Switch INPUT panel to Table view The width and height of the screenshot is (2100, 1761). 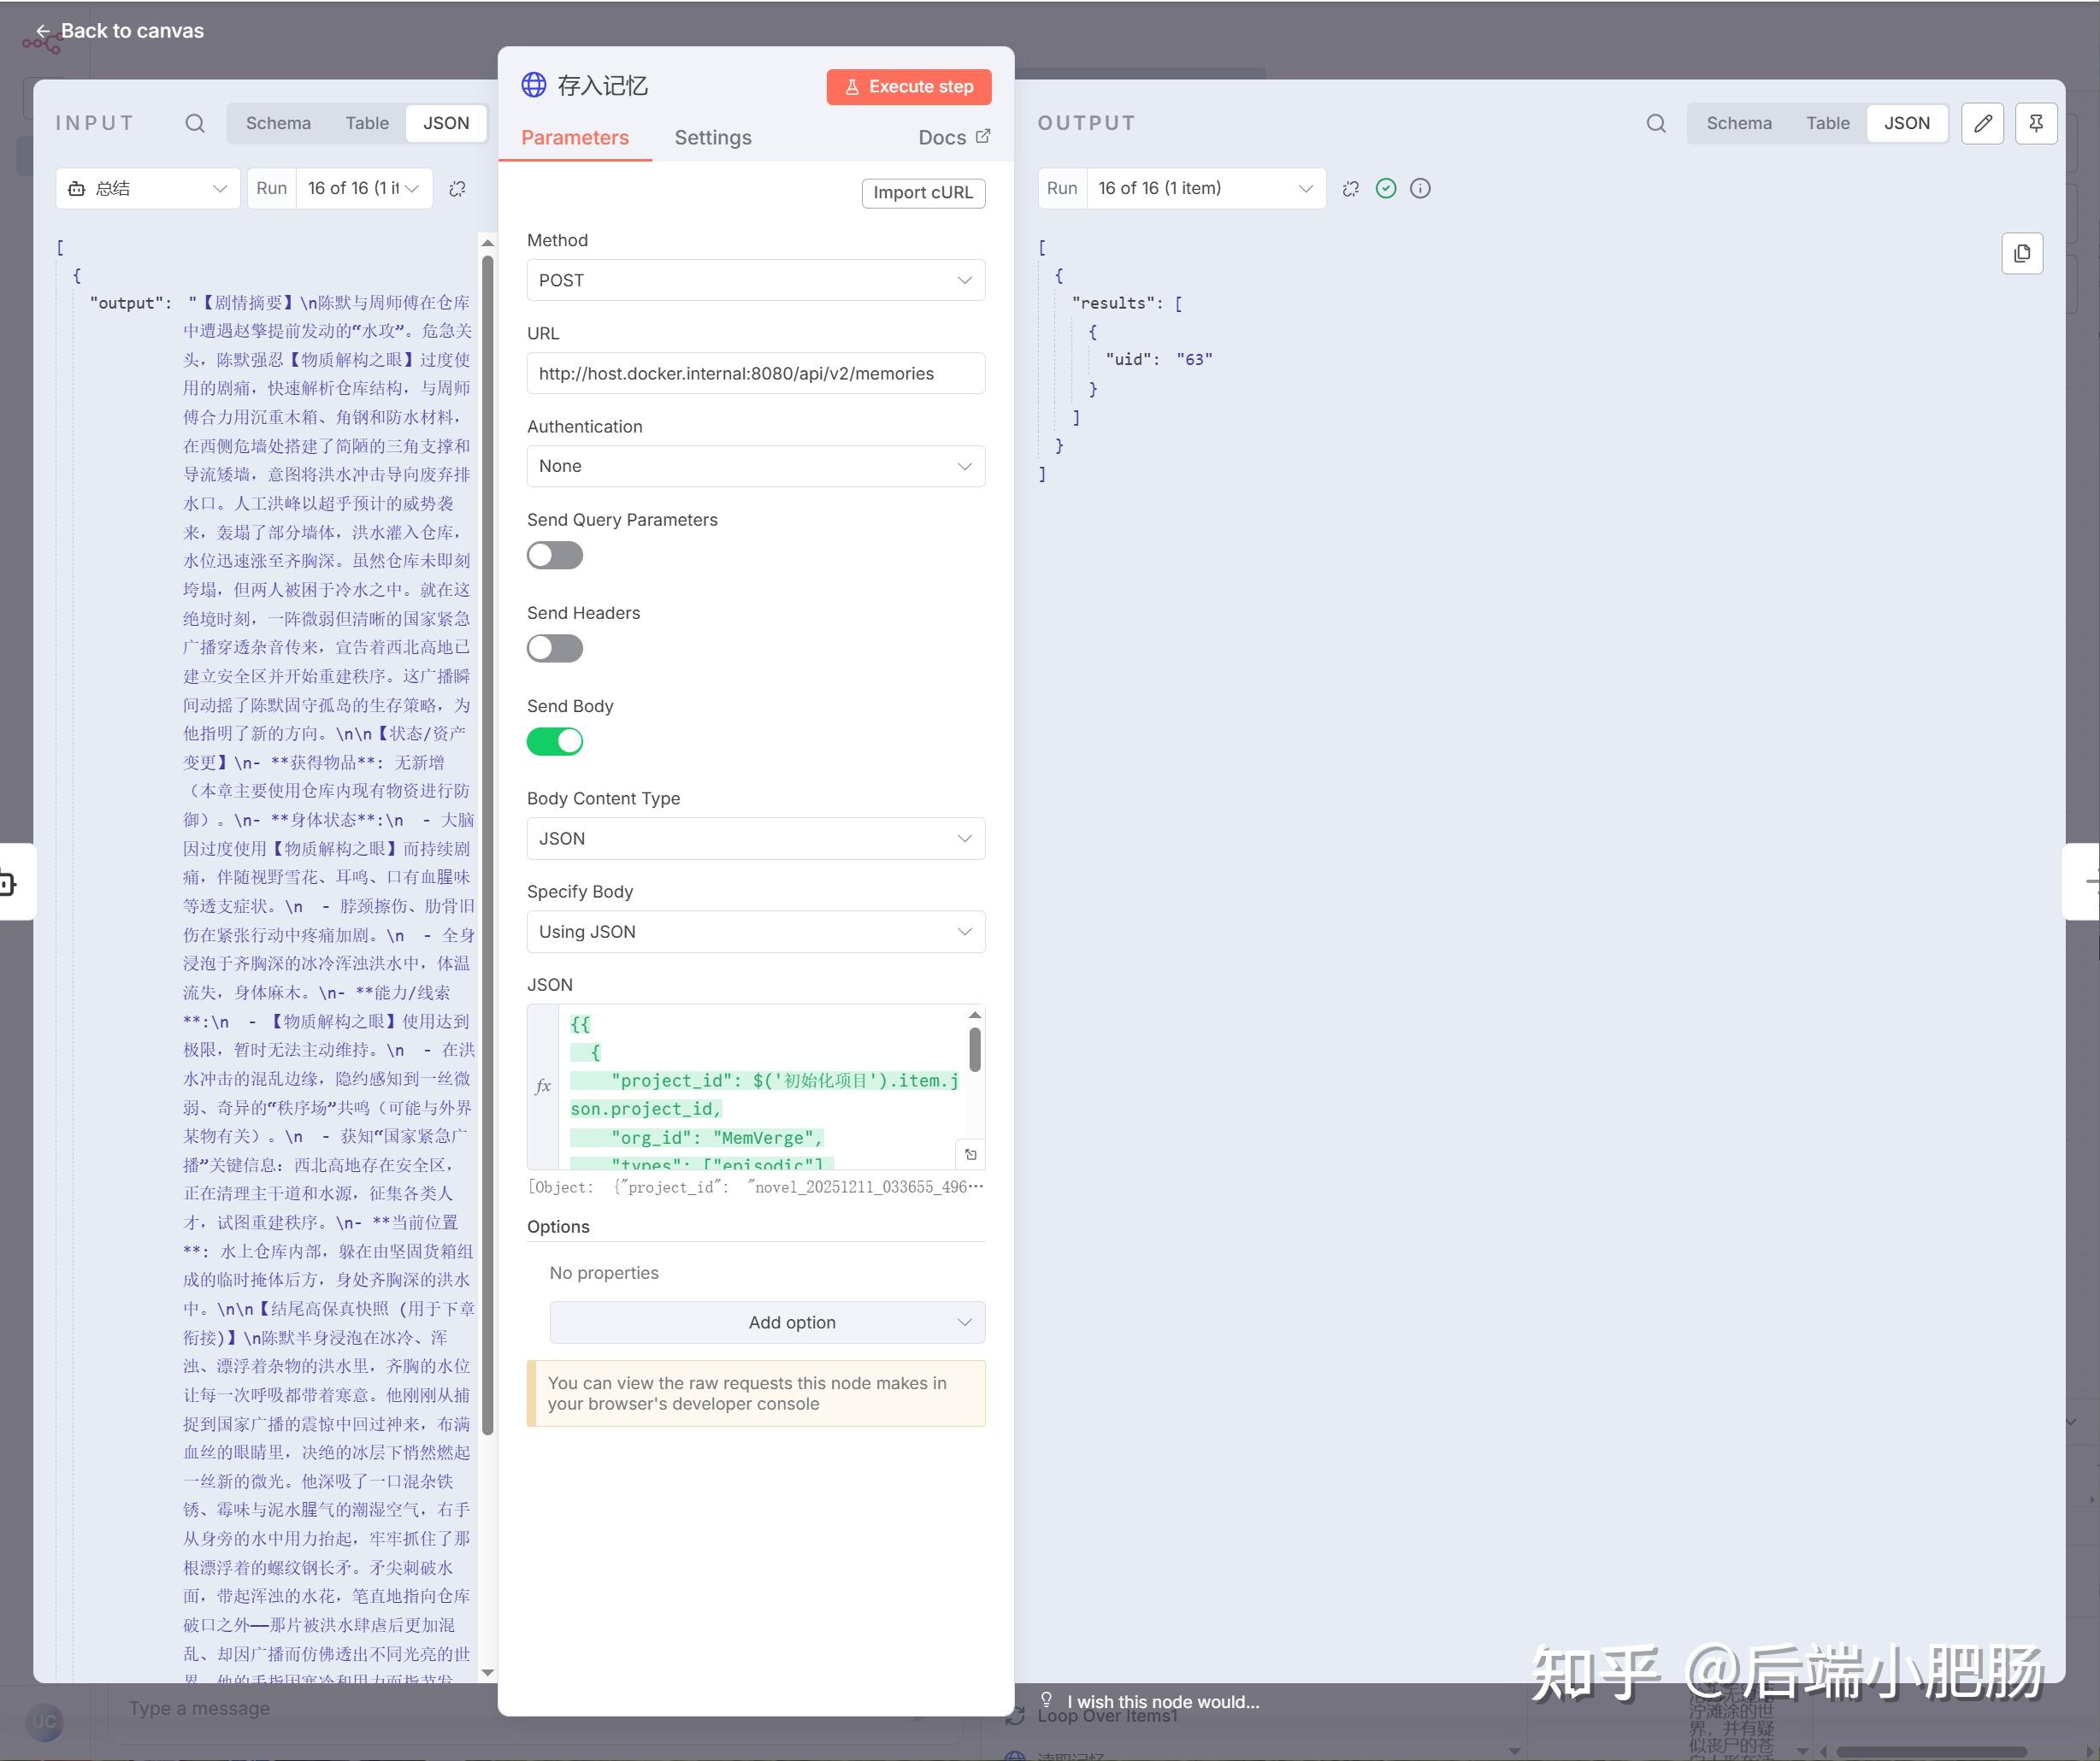[367, 123]
